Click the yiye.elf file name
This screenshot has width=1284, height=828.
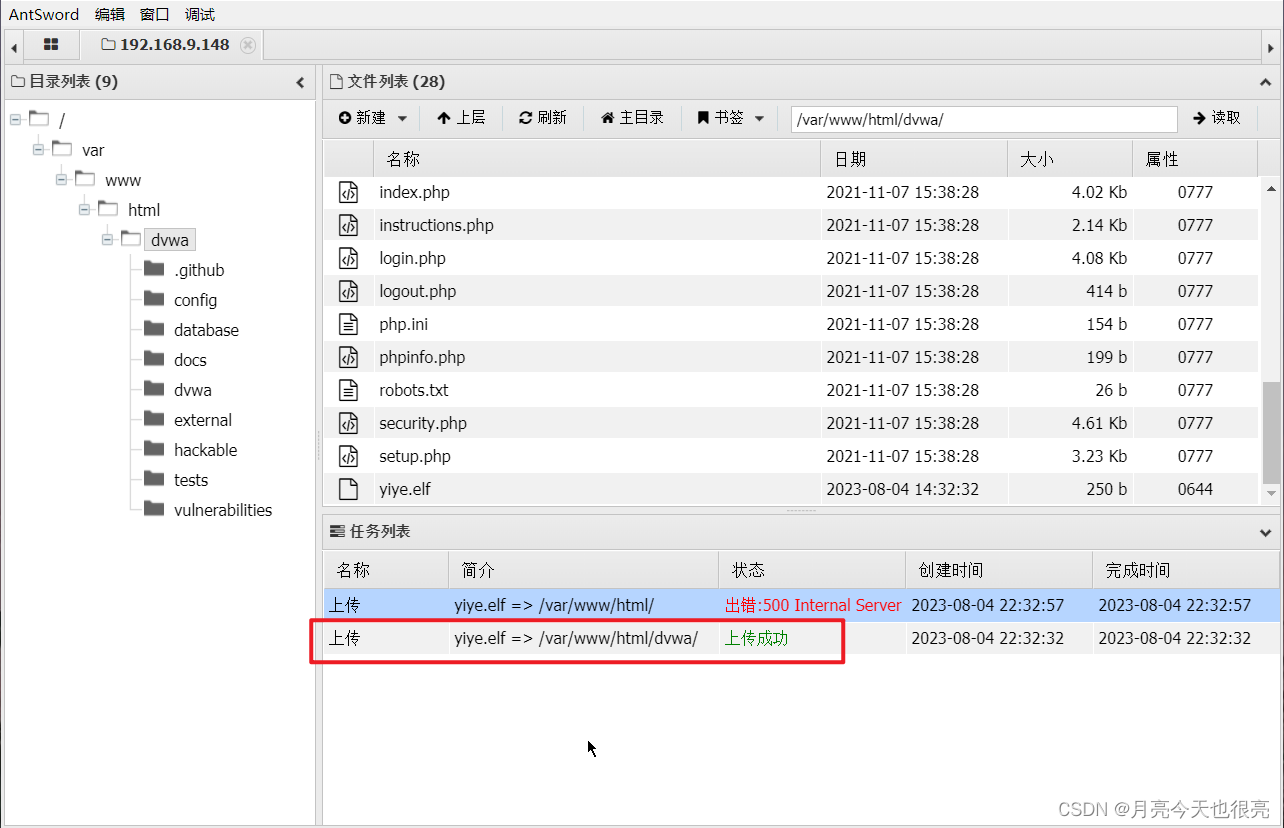pos(405,489)
